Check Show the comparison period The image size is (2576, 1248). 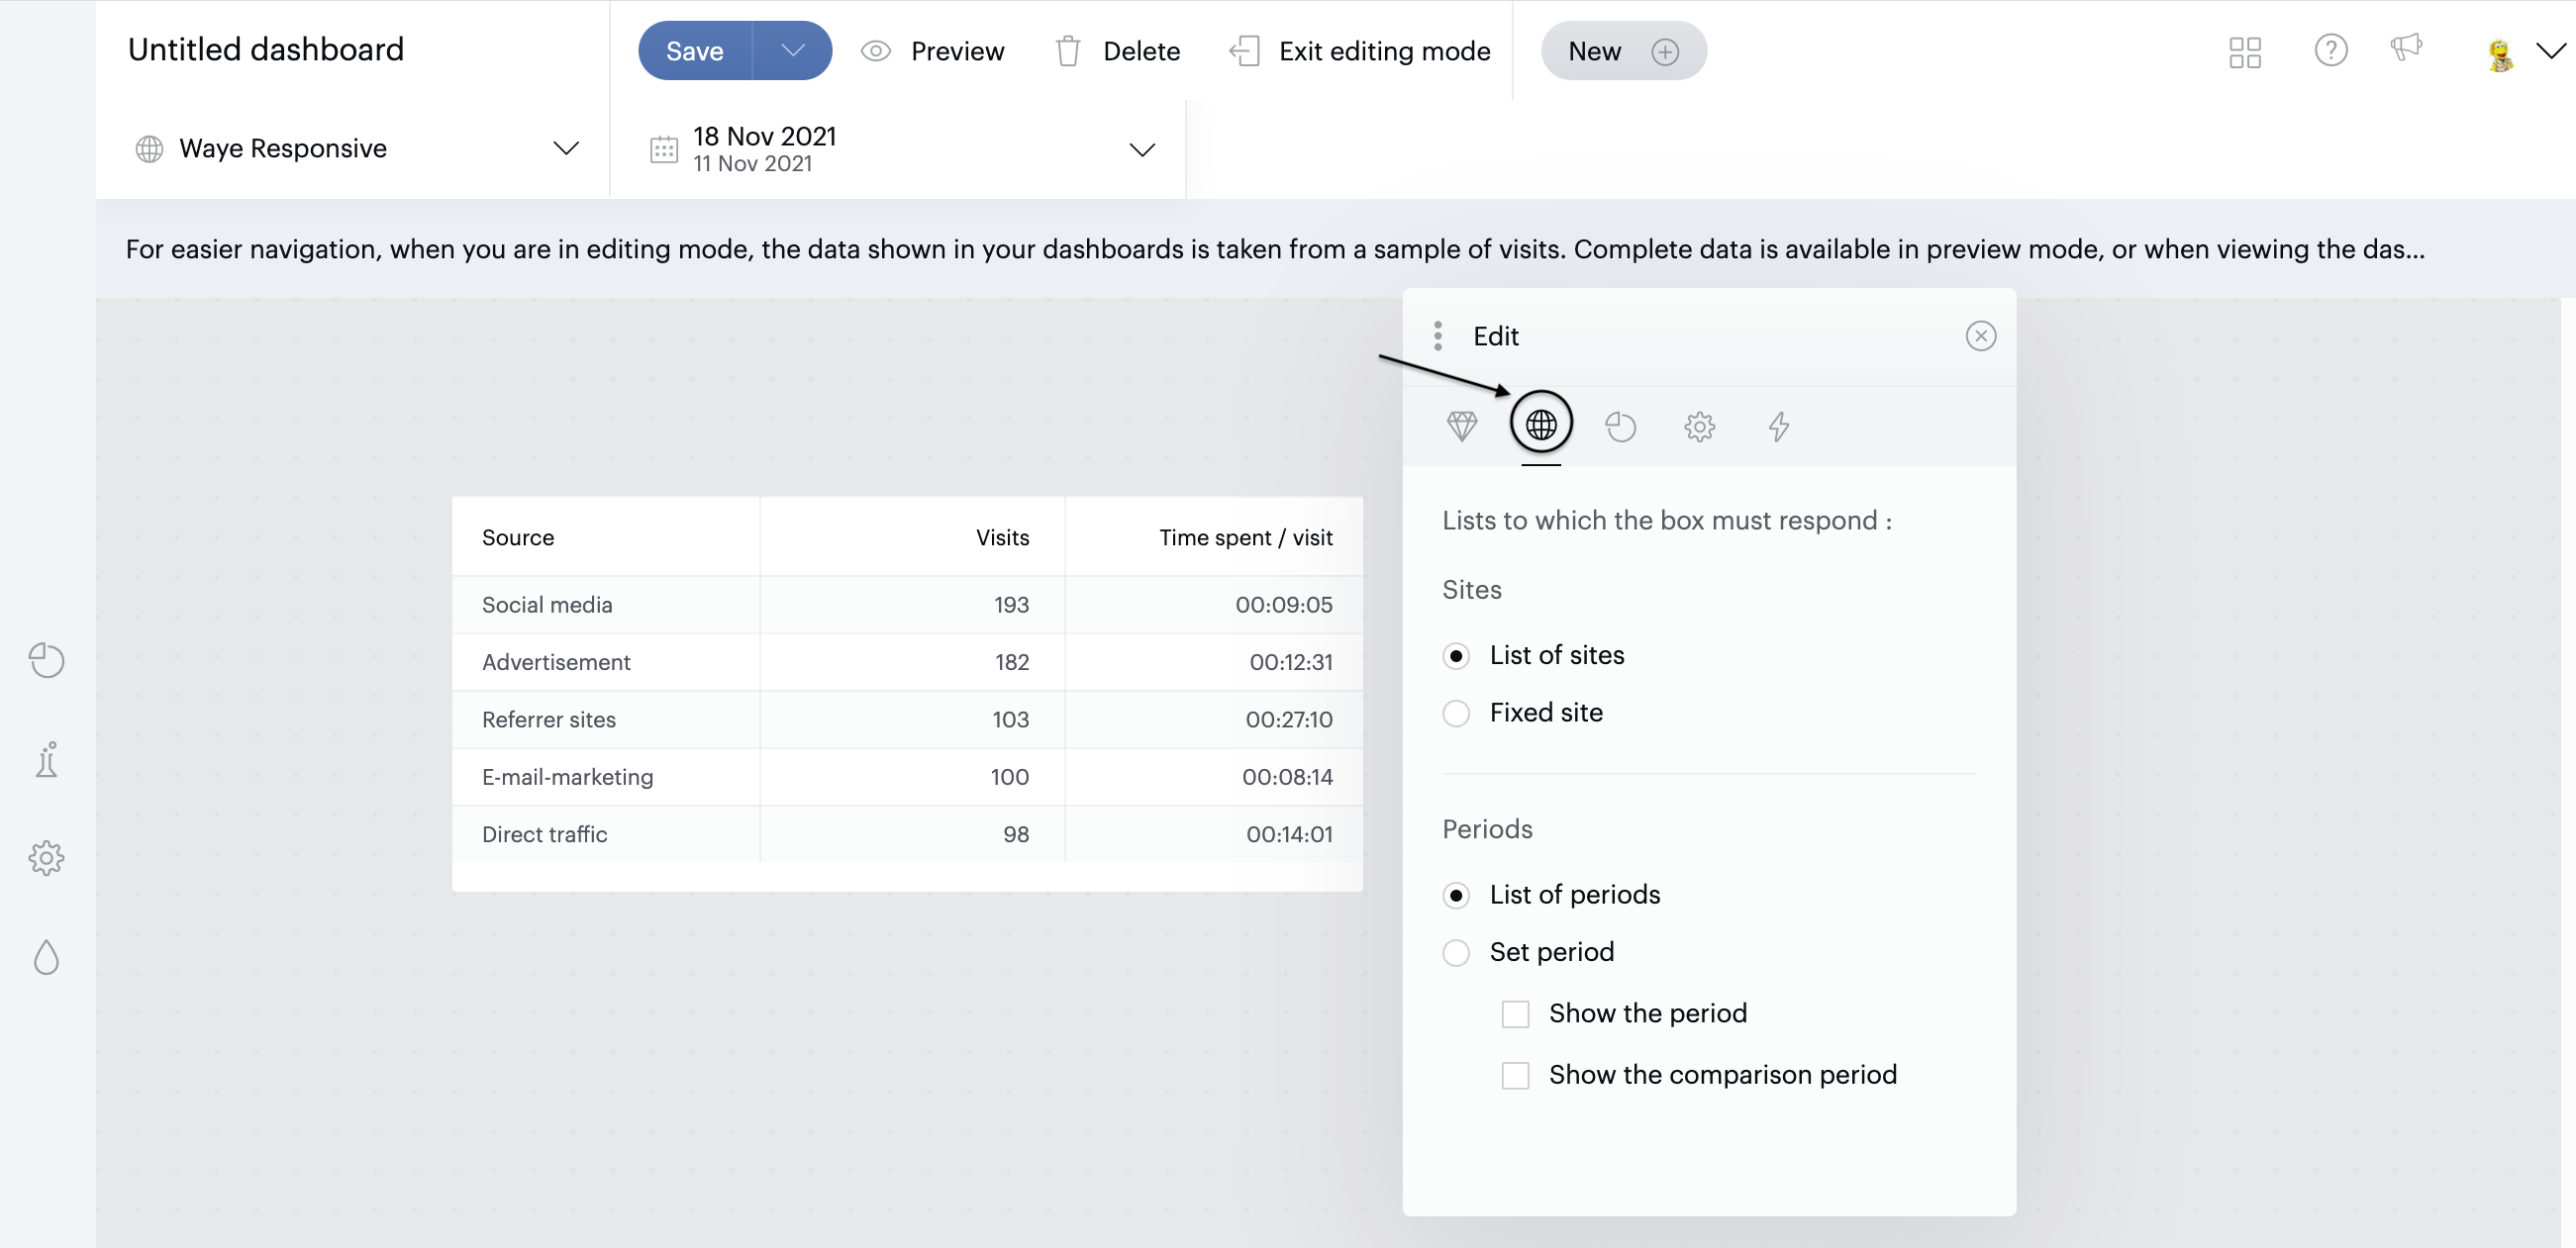coord(1515,1075)
